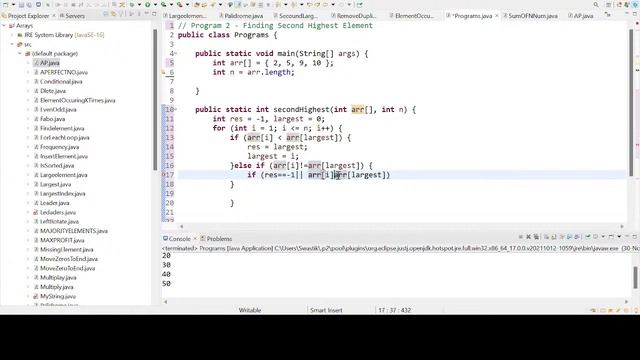
Task: Click Remove All Terminated Launches icon
Action: [x=536, y=237]
